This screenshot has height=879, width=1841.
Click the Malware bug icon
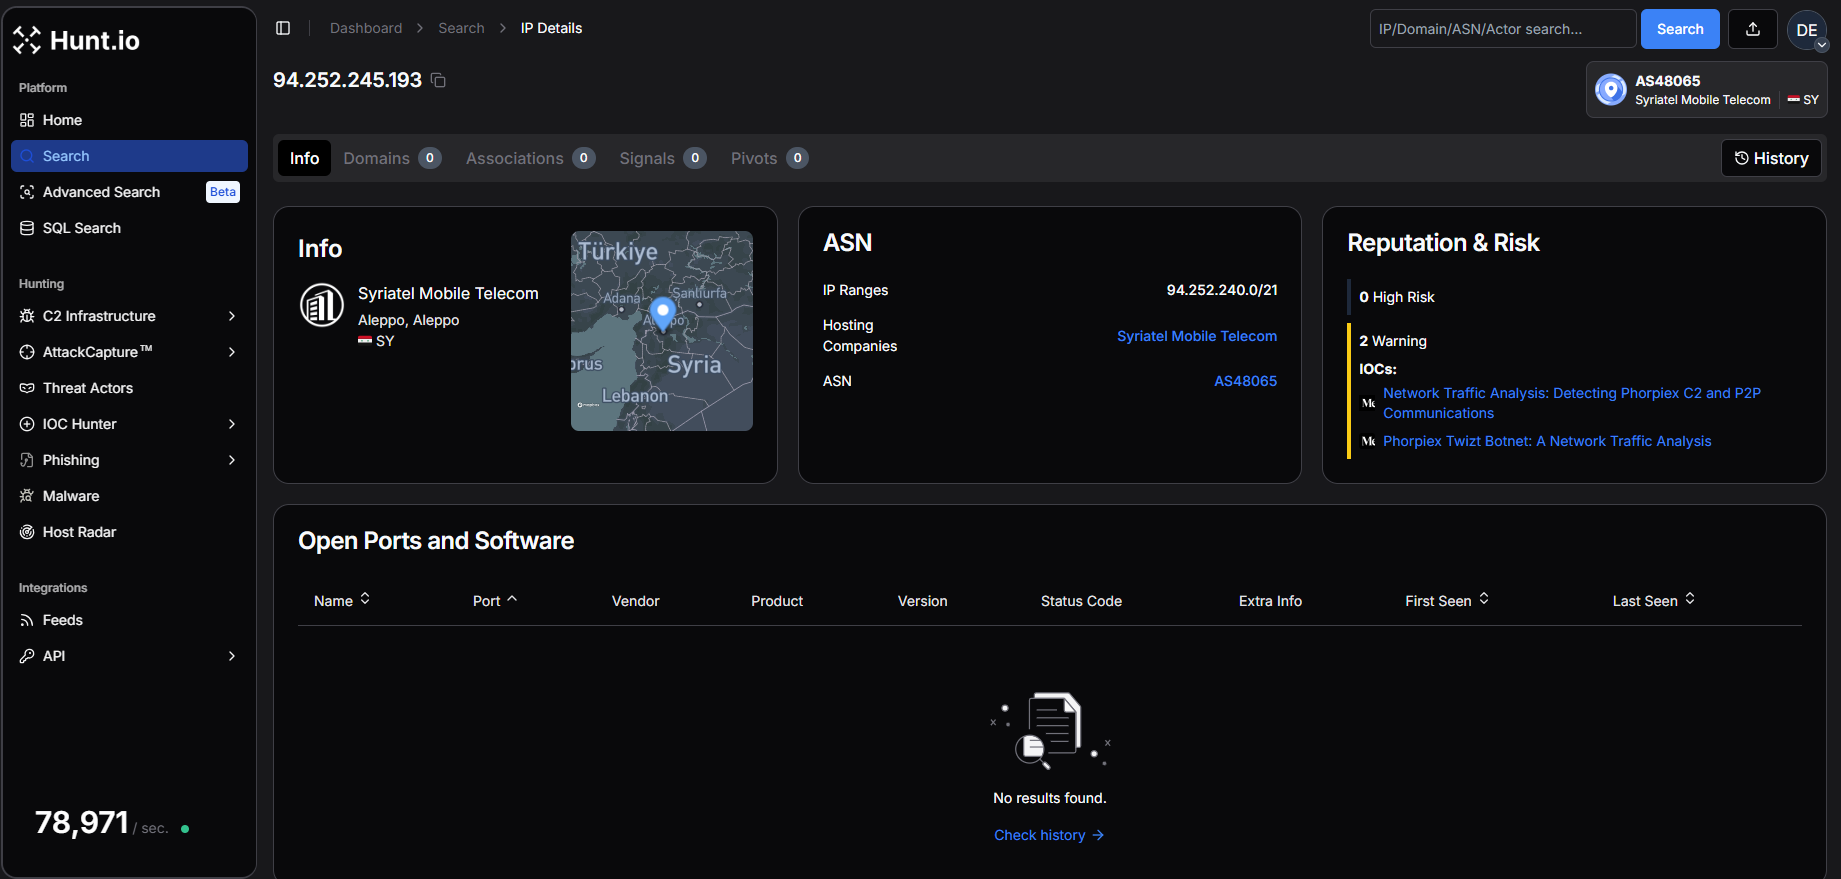click(x=27, y=496)
